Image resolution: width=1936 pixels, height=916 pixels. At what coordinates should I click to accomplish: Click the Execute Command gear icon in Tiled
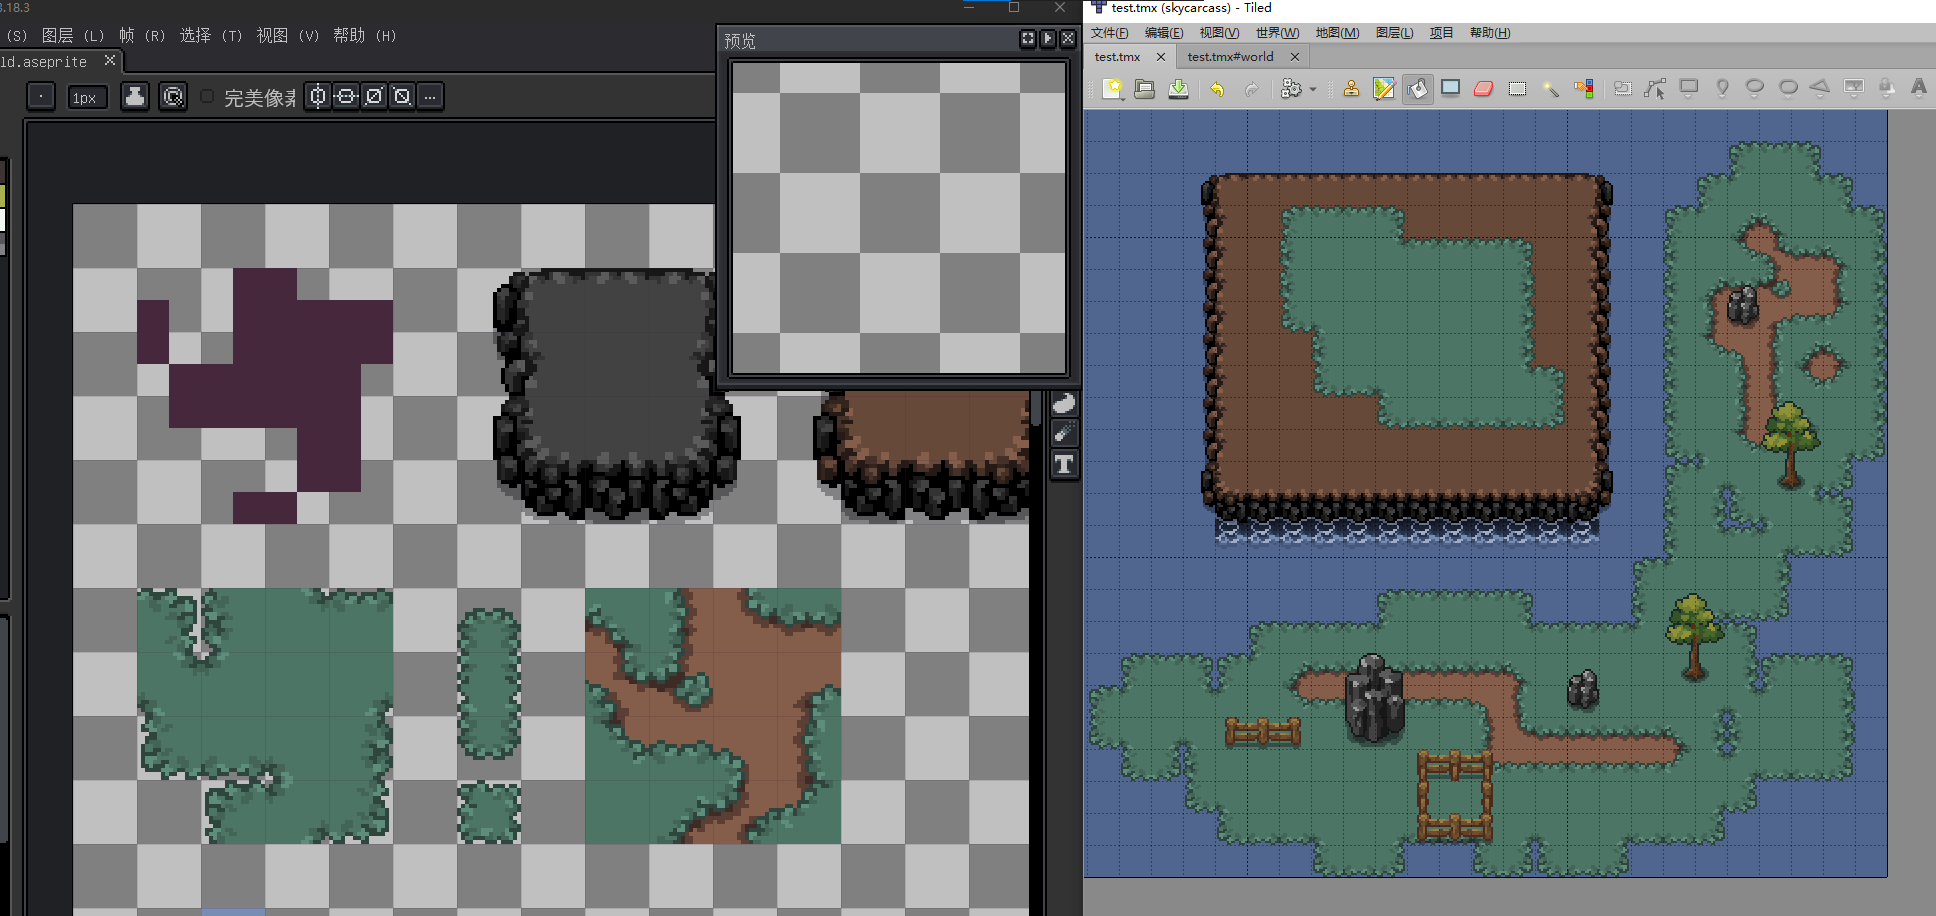1291,89
